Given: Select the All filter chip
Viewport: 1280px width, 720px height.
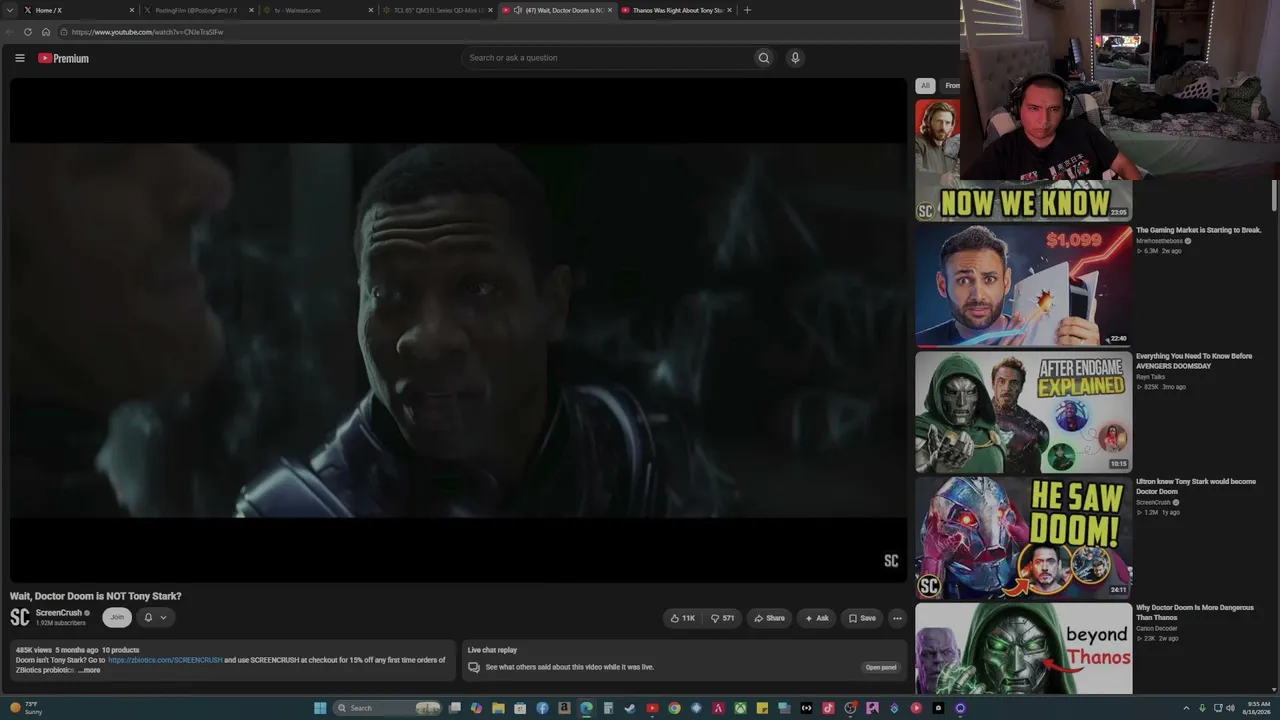Looking at the screenshot, I should click(925, 86).
